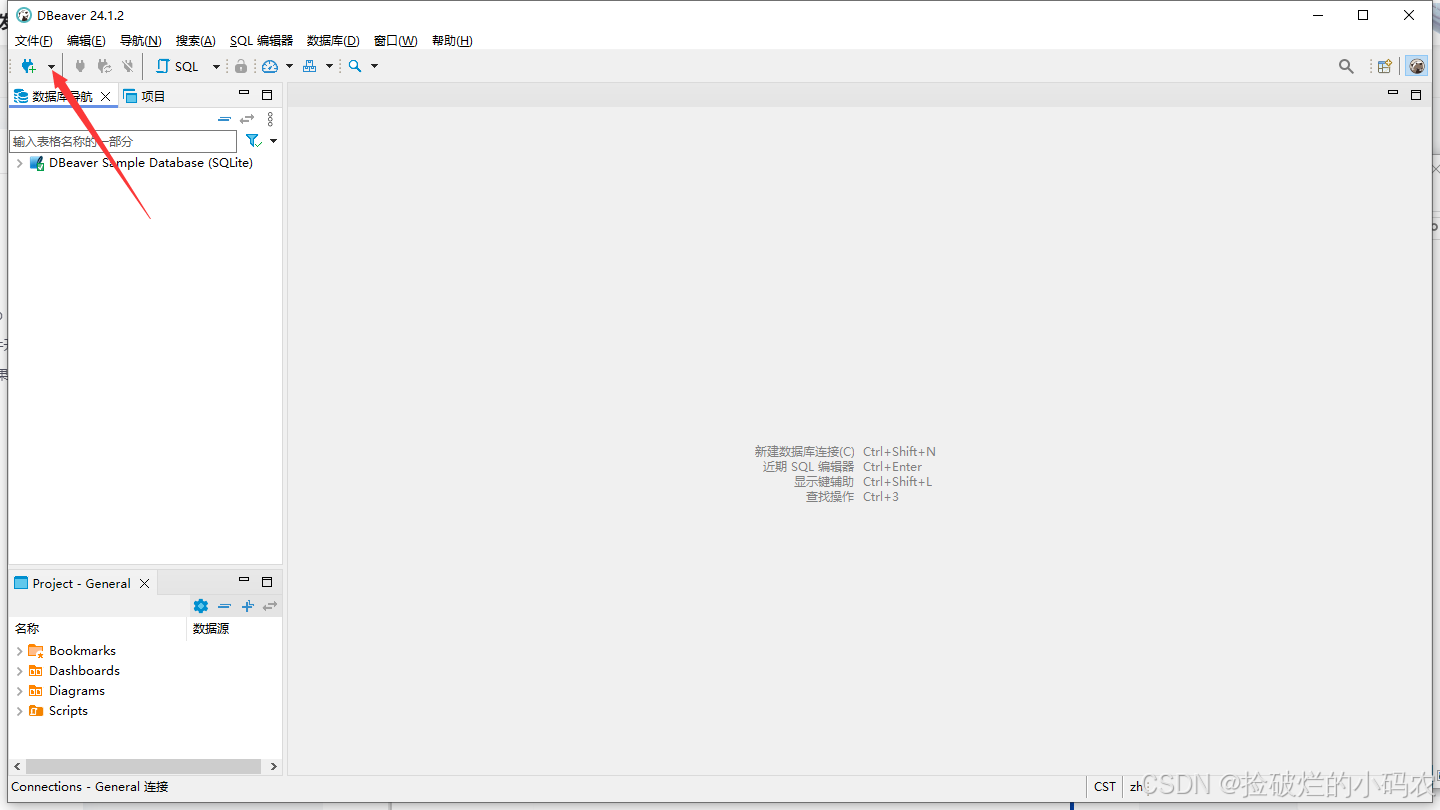Click the gear configure icon in Project panel
This screenshot has height=810, width=1440.
coord(201,606)
